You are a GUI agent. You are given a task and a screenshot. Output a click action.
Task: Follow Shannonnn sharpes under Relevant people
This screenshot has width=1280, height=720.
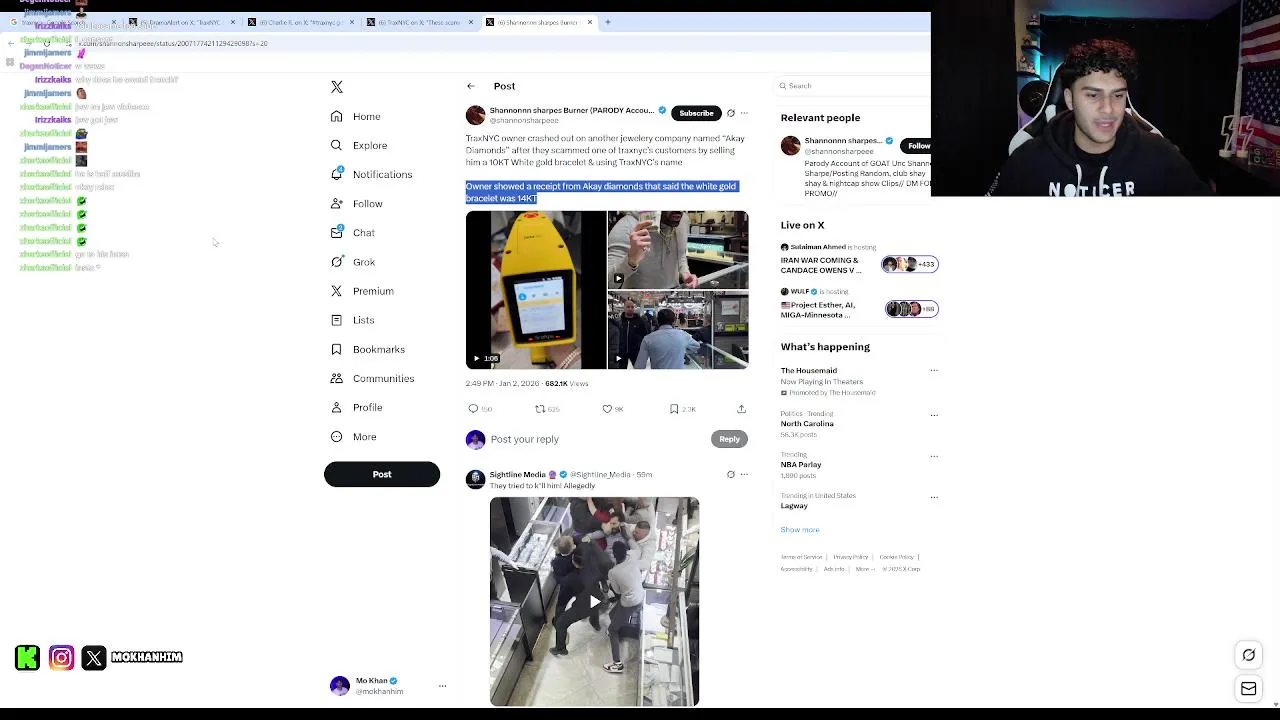[x=918, y=146]
